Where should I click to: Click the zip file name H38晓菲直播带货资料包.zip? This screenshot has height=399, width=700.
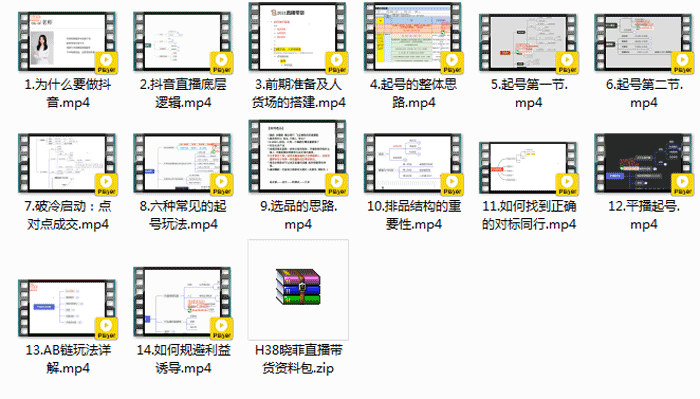298,359
